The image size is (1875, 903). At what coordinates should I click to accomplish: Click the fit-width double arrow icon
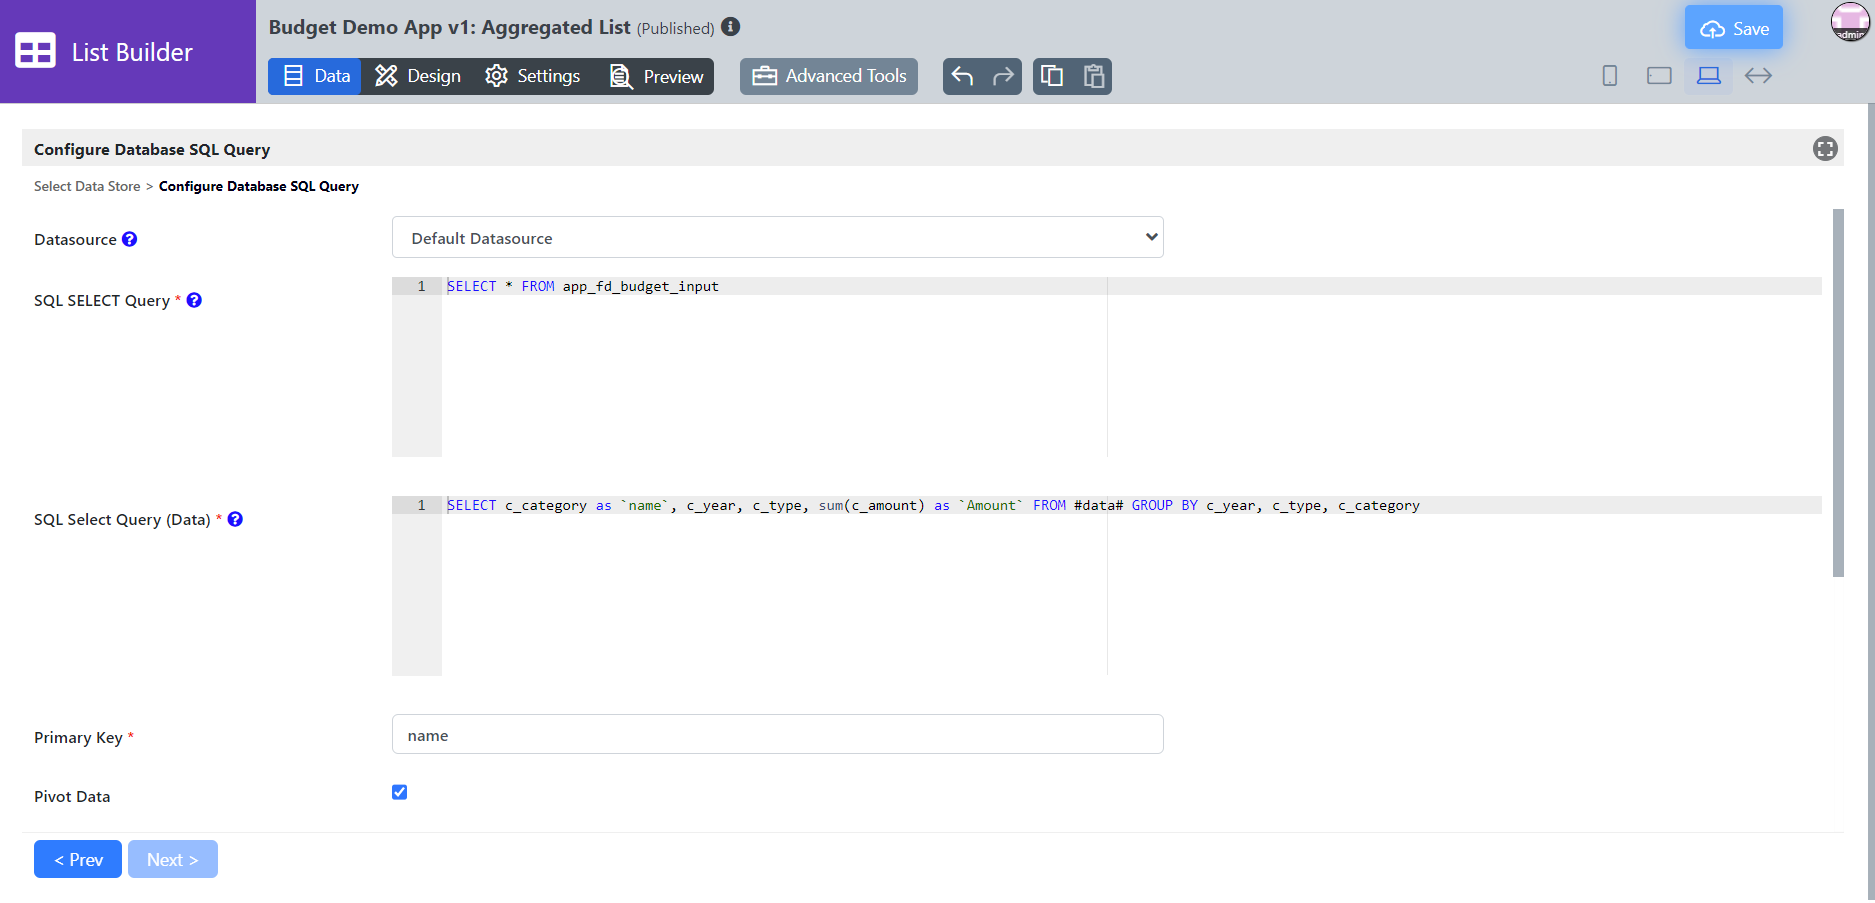1758,76
